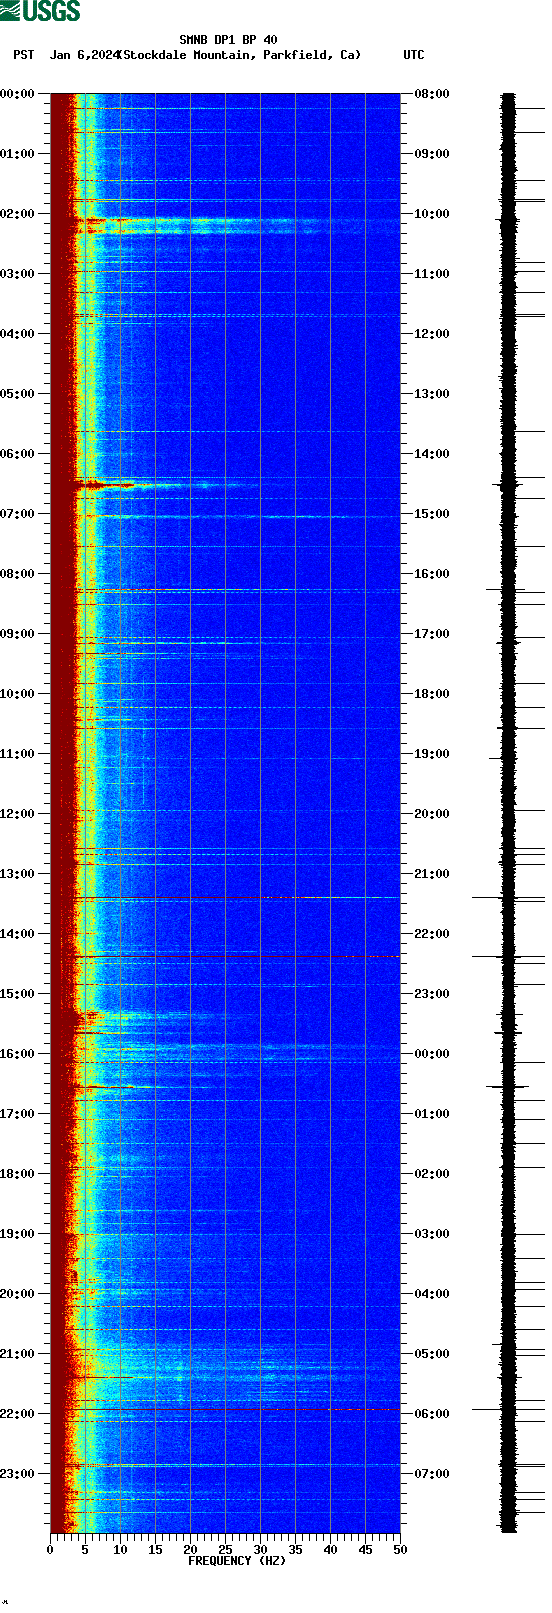Click the 03:00 PST time label
Screen dimensions: 552x1613
coord(18,274)
